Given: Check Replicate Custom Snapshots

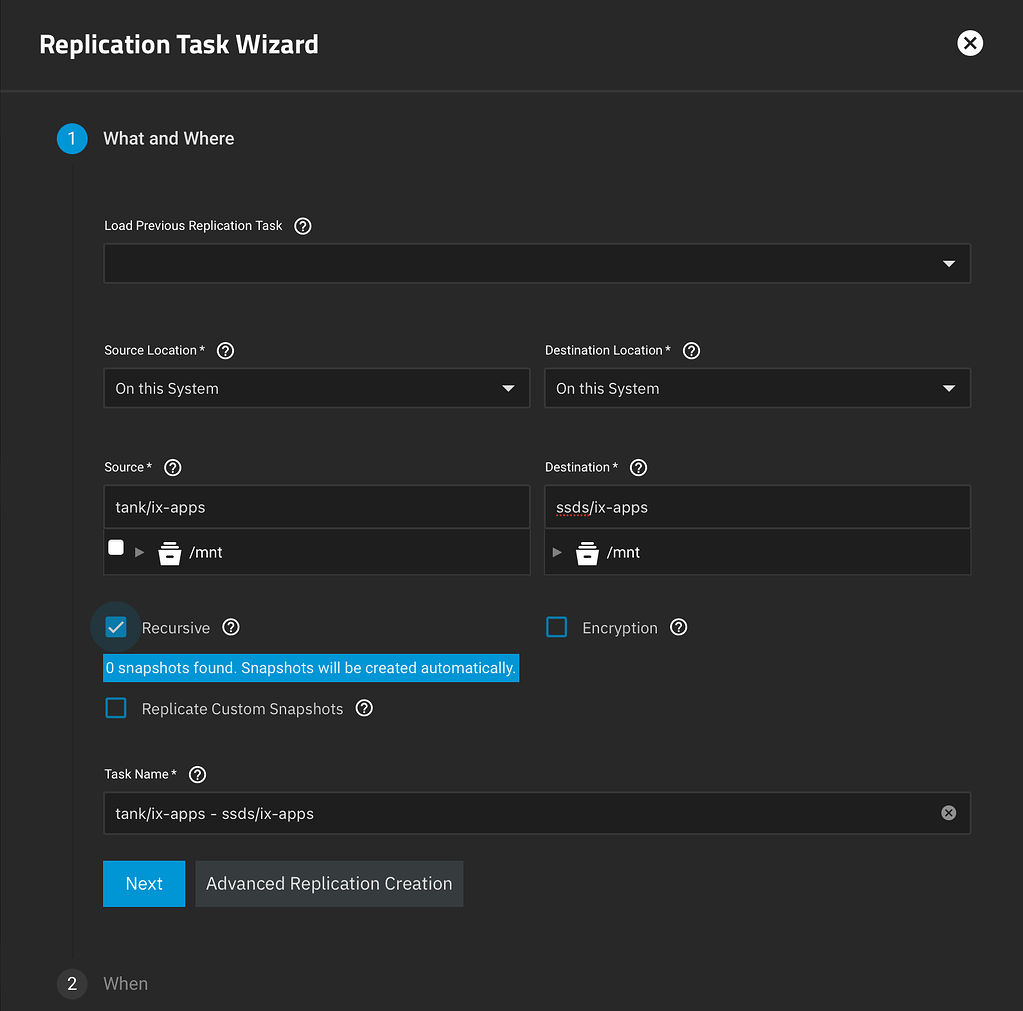Looking at the screenshot, I should click(x=116, y=708).
